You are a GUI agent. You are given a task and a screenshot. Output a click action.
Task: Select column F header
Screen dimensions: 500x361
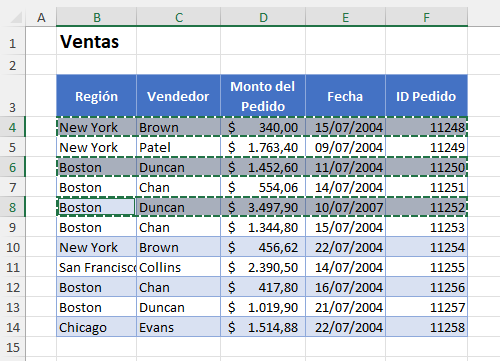427,17
